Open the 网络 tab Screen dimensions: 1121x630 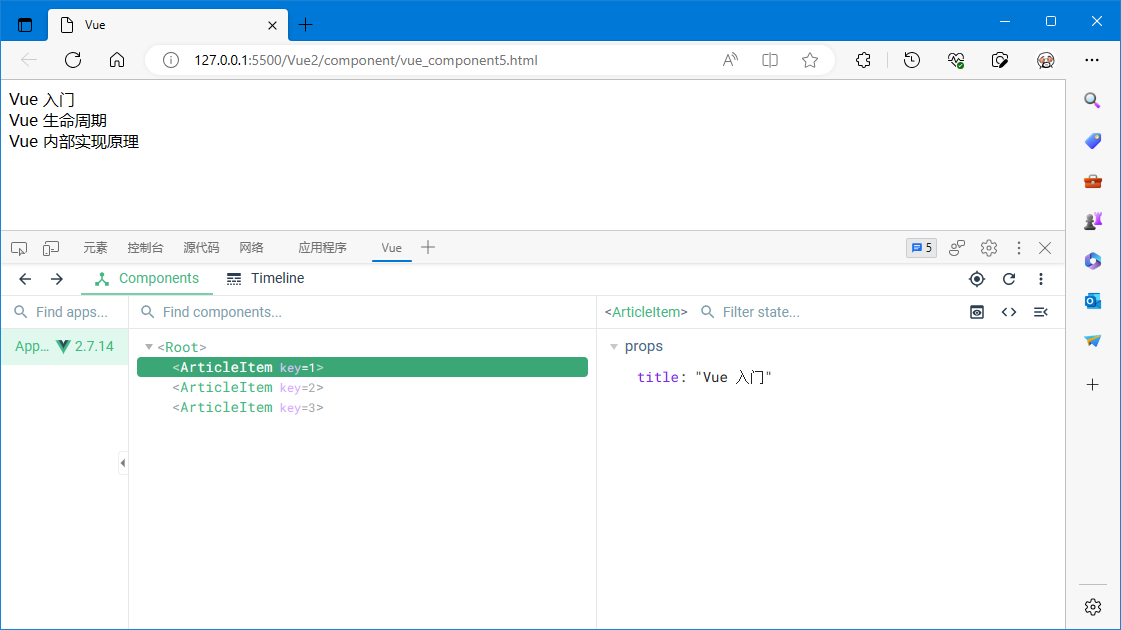click(252, 247)
